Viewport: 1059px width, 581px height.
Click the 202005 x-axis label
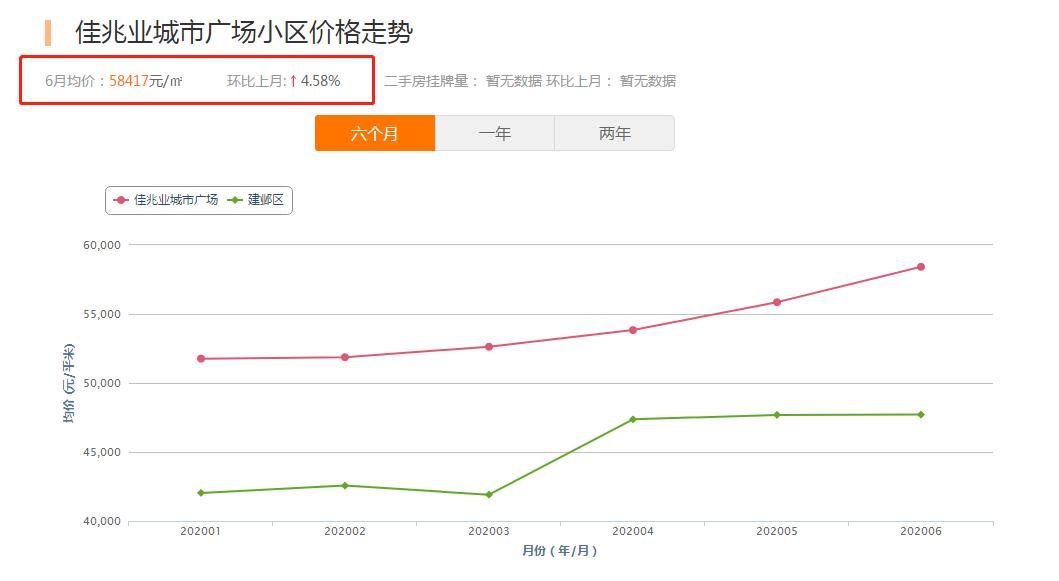pos(777,531)
